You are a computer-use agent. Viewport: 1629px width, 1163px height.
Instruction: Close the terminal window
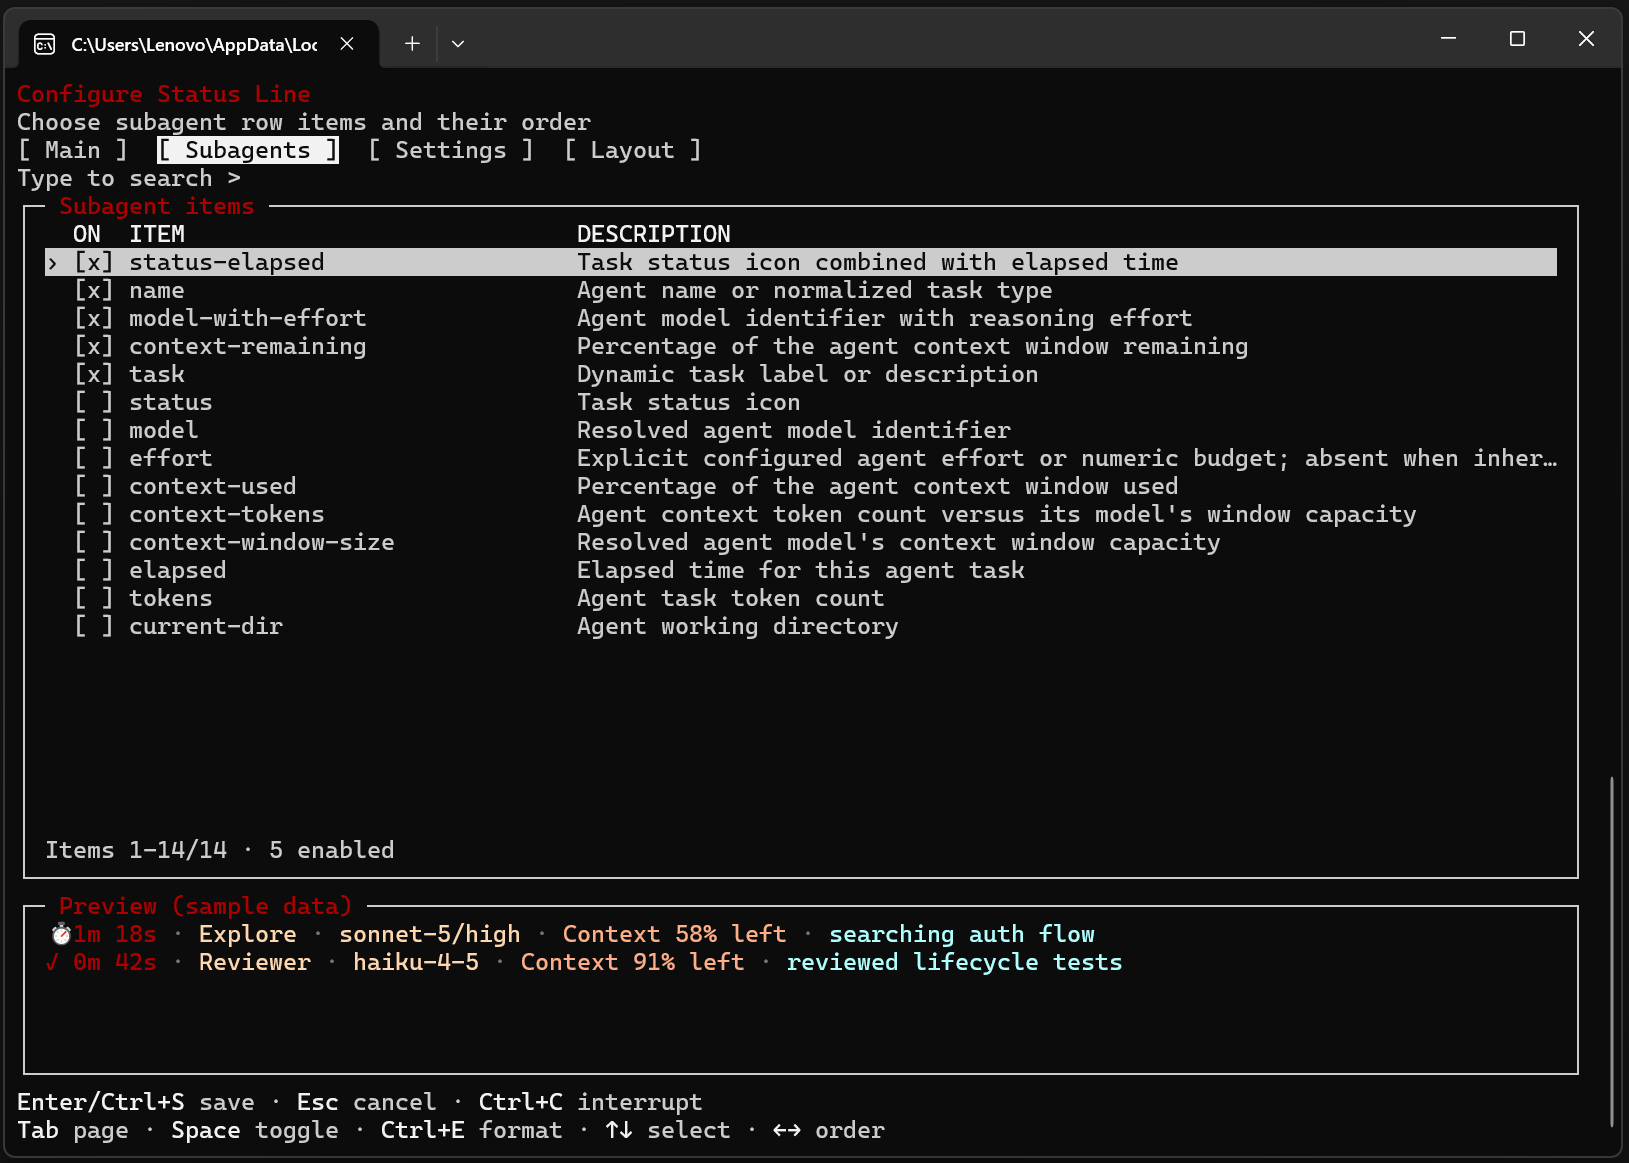coord(1586,38)
